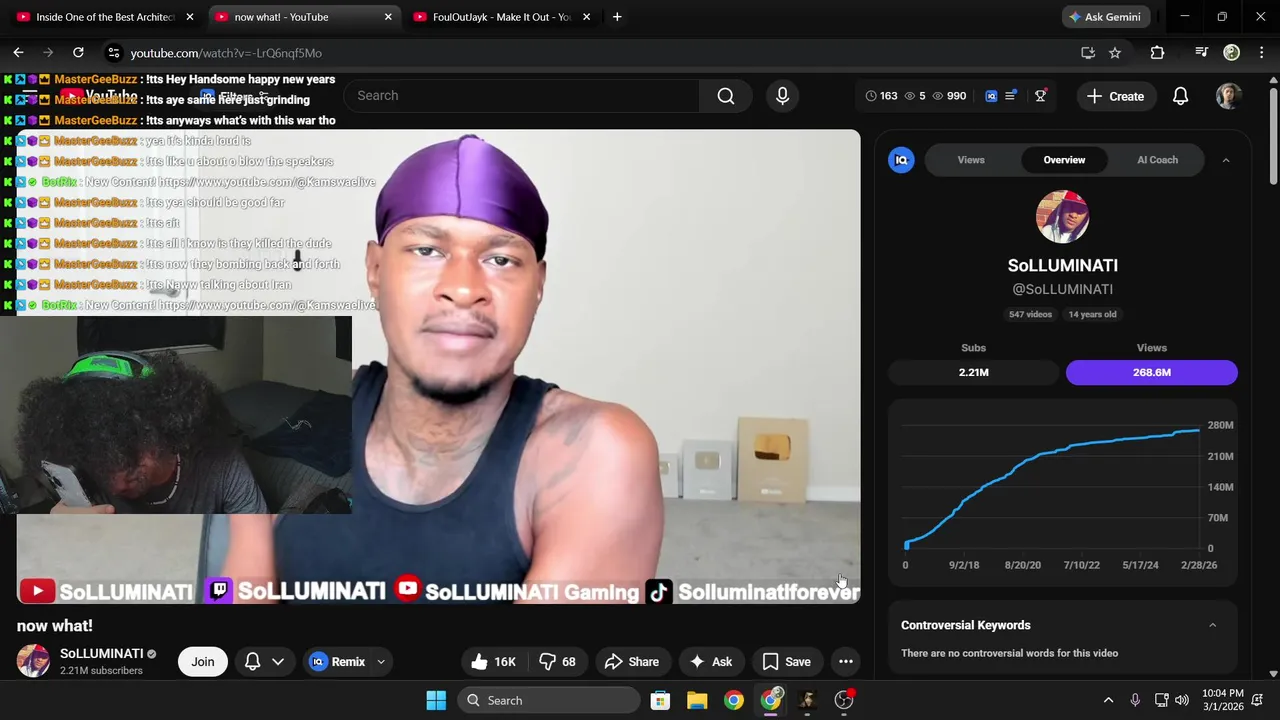Click the 547 videos label
Image resolution: width=1280 pixels, height=720 pixels.
pyautogui.click(x=1030, y=314)
